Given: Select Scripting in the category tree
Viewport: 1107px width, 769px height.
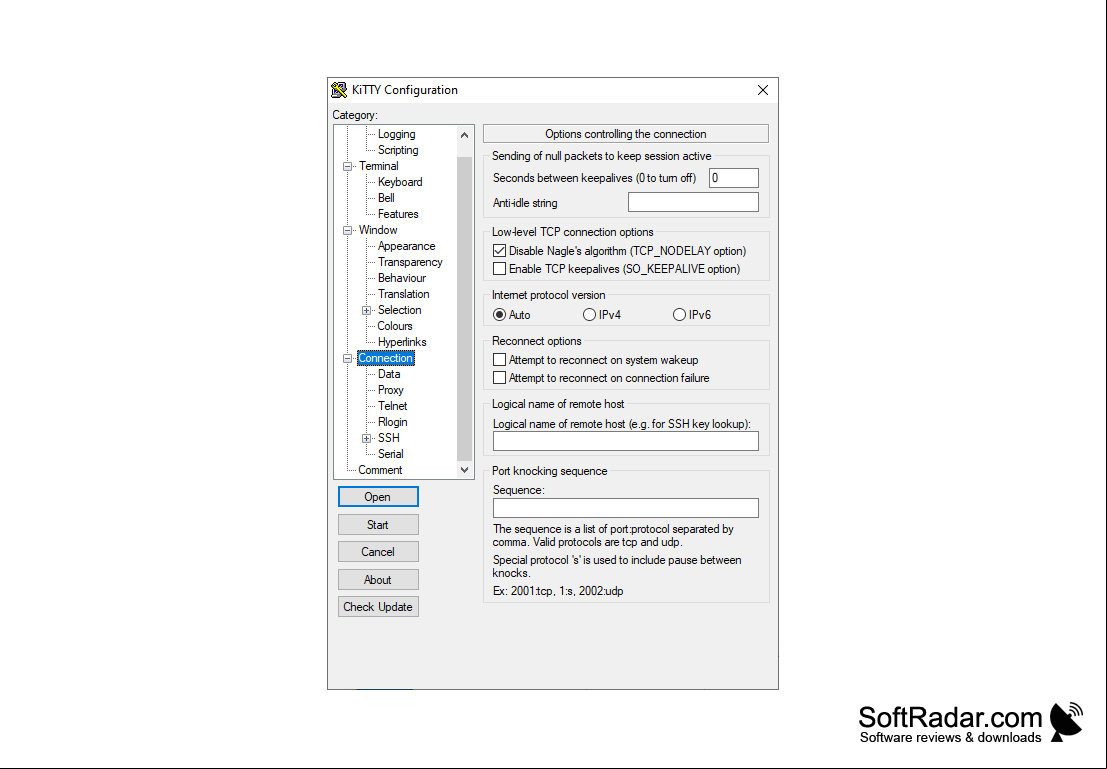Looking at the screenshot, I should click(x=397, y=150).
